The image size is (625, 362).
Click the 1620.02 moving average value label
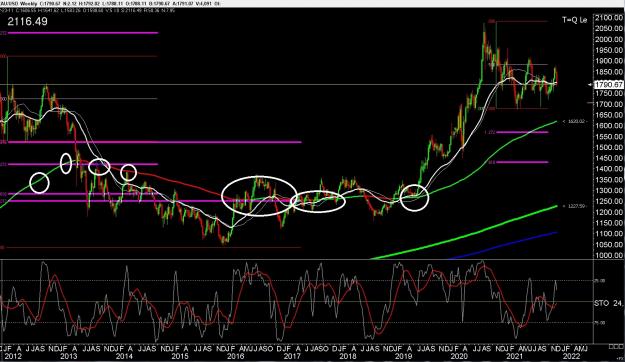576,121
